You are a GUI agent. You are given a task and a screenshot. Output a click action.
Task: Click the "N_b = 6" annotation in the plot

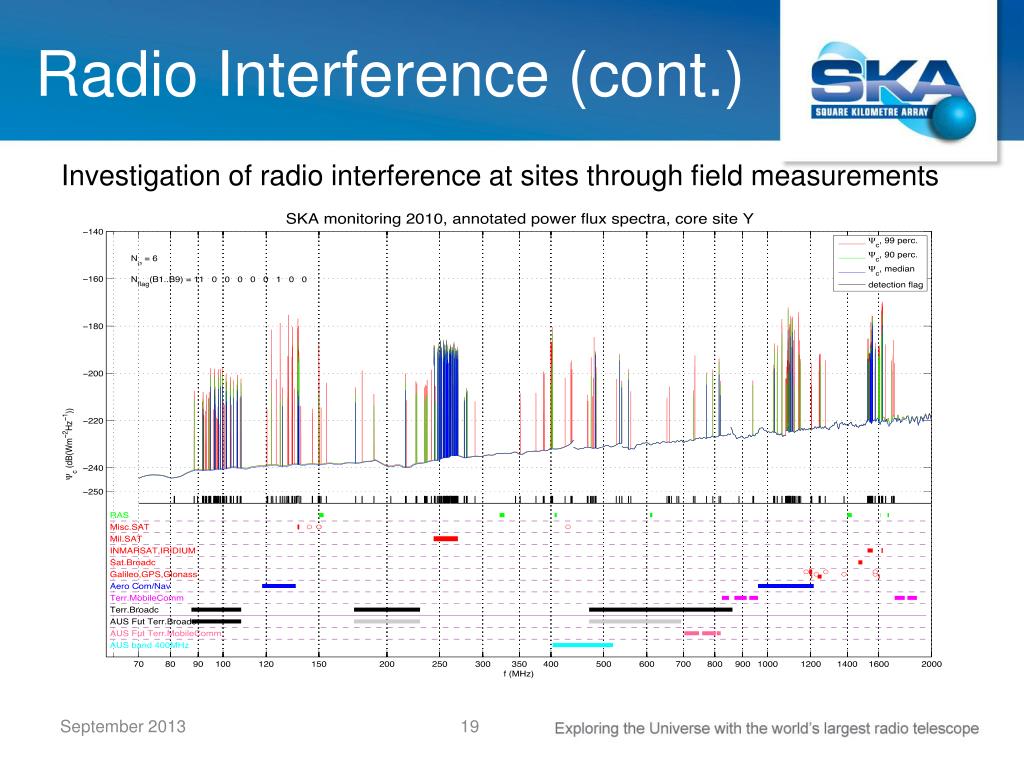point(144,259)
